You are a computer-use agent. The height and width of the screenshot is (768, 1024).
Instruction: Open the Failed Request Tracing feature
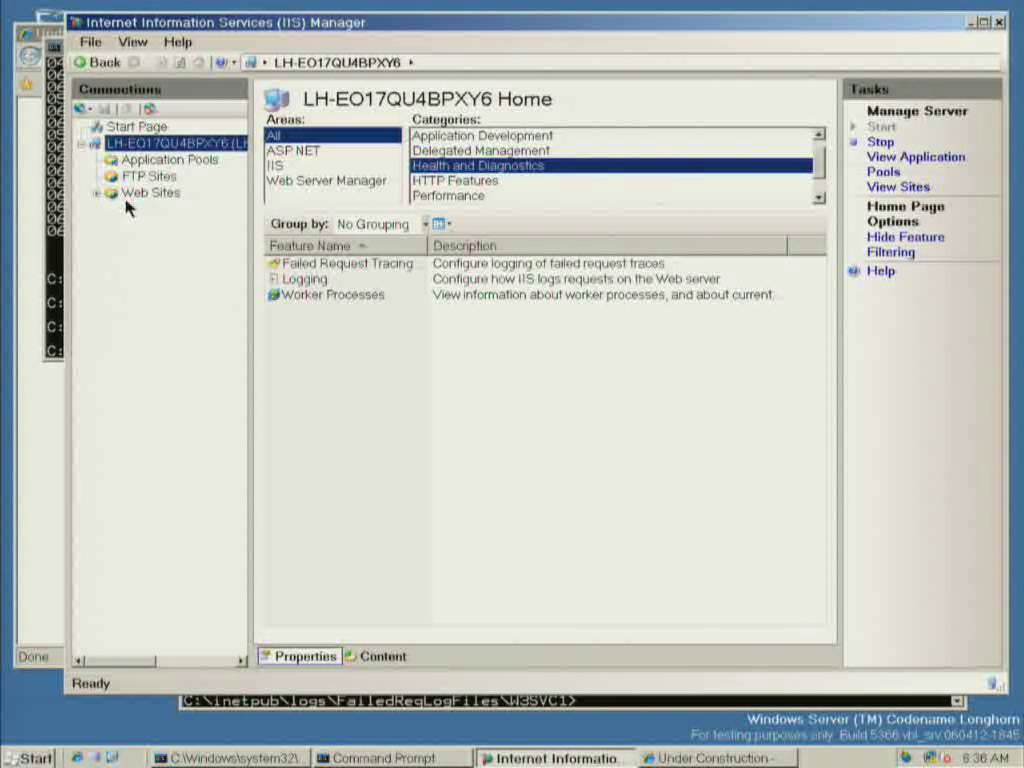pos(346,264)
